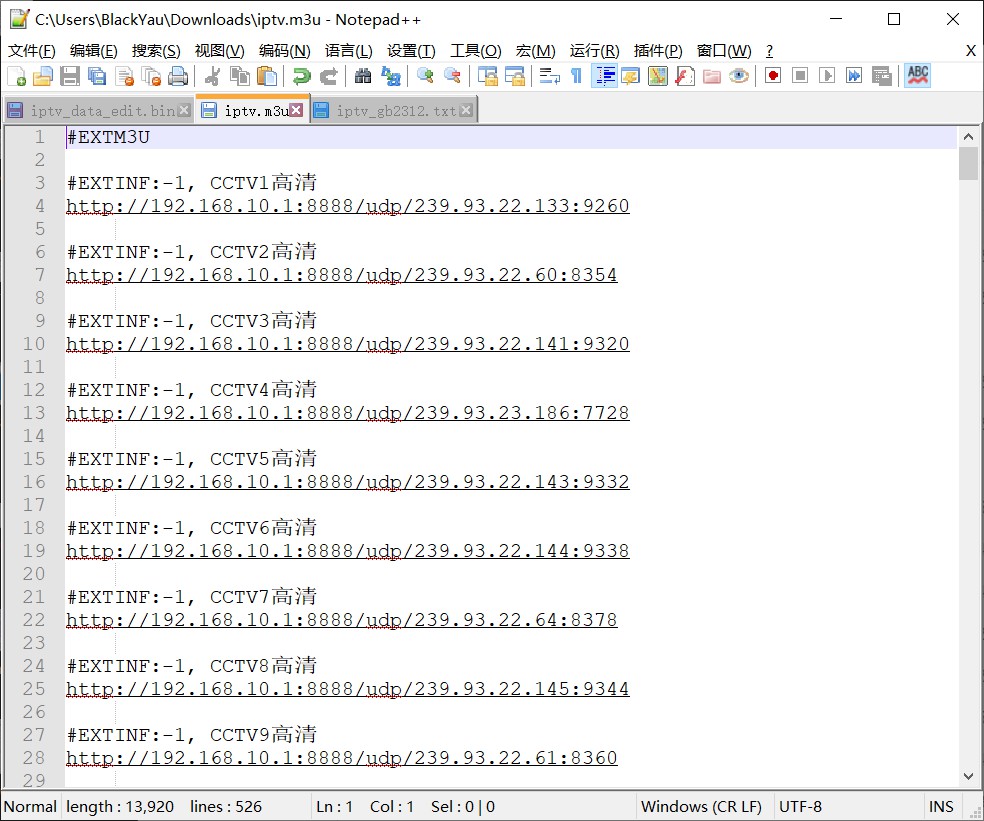Viewport: 984px width, 821px height.
Task: Open the URL ending 141:9320 on line 10
Action: coord(348,344)
